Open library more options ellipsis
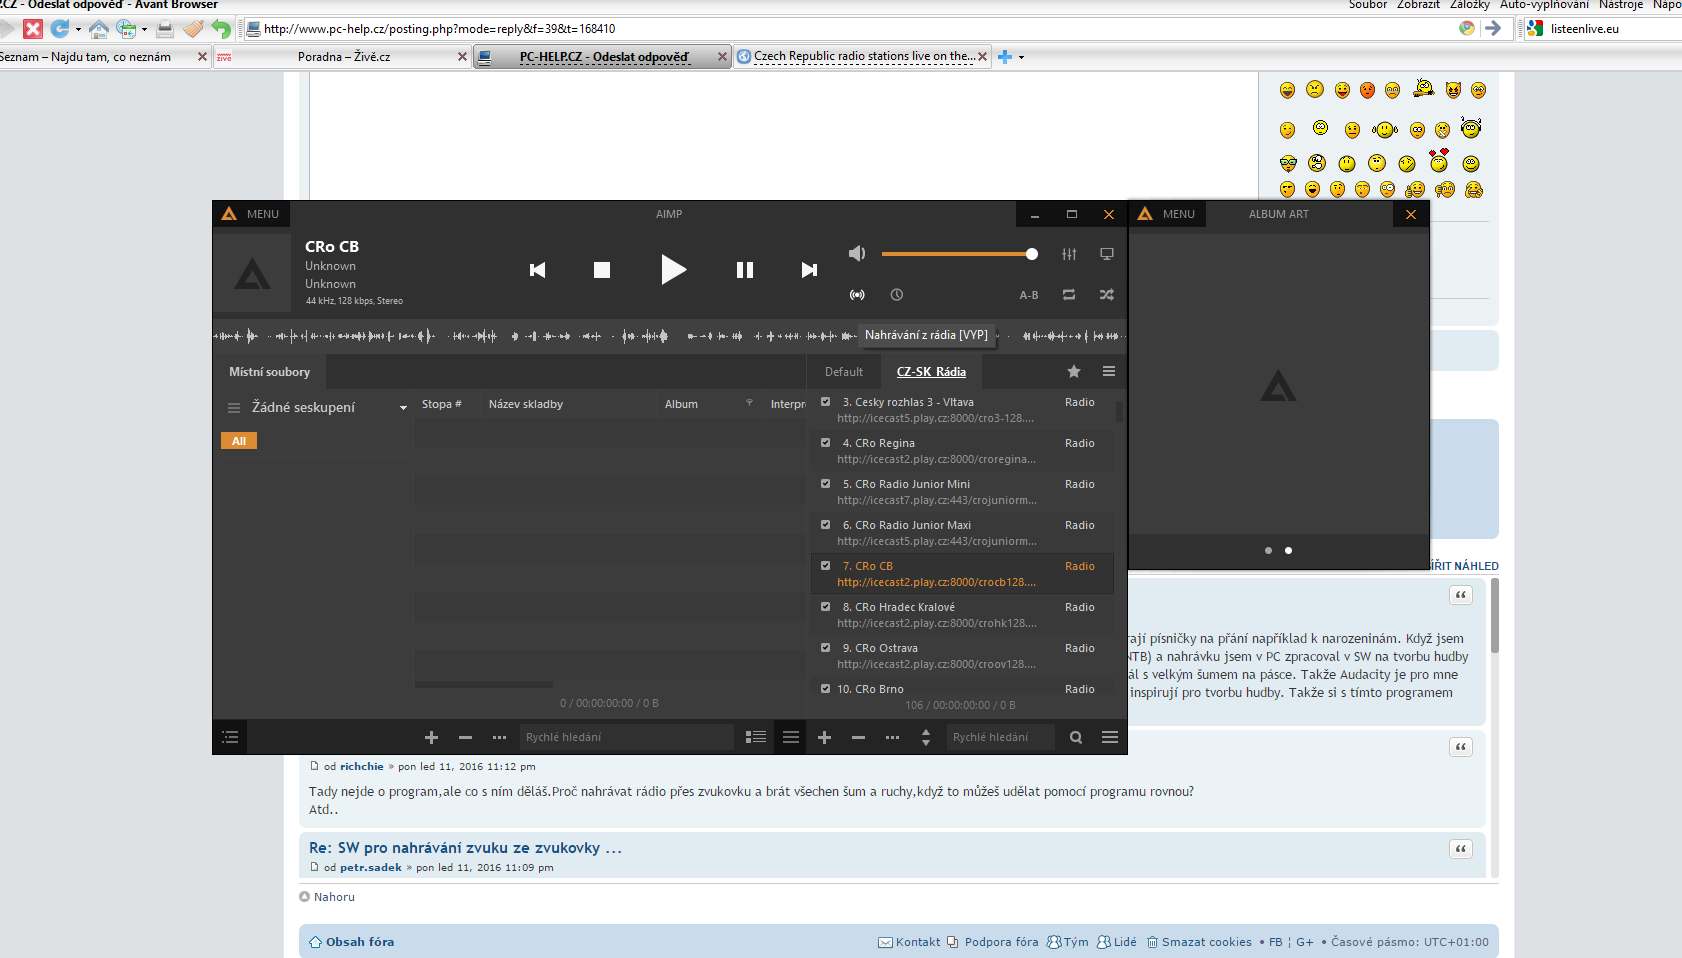Image resolution: width=1682 pixels, height=958 pixels. (x=499, y=737)
